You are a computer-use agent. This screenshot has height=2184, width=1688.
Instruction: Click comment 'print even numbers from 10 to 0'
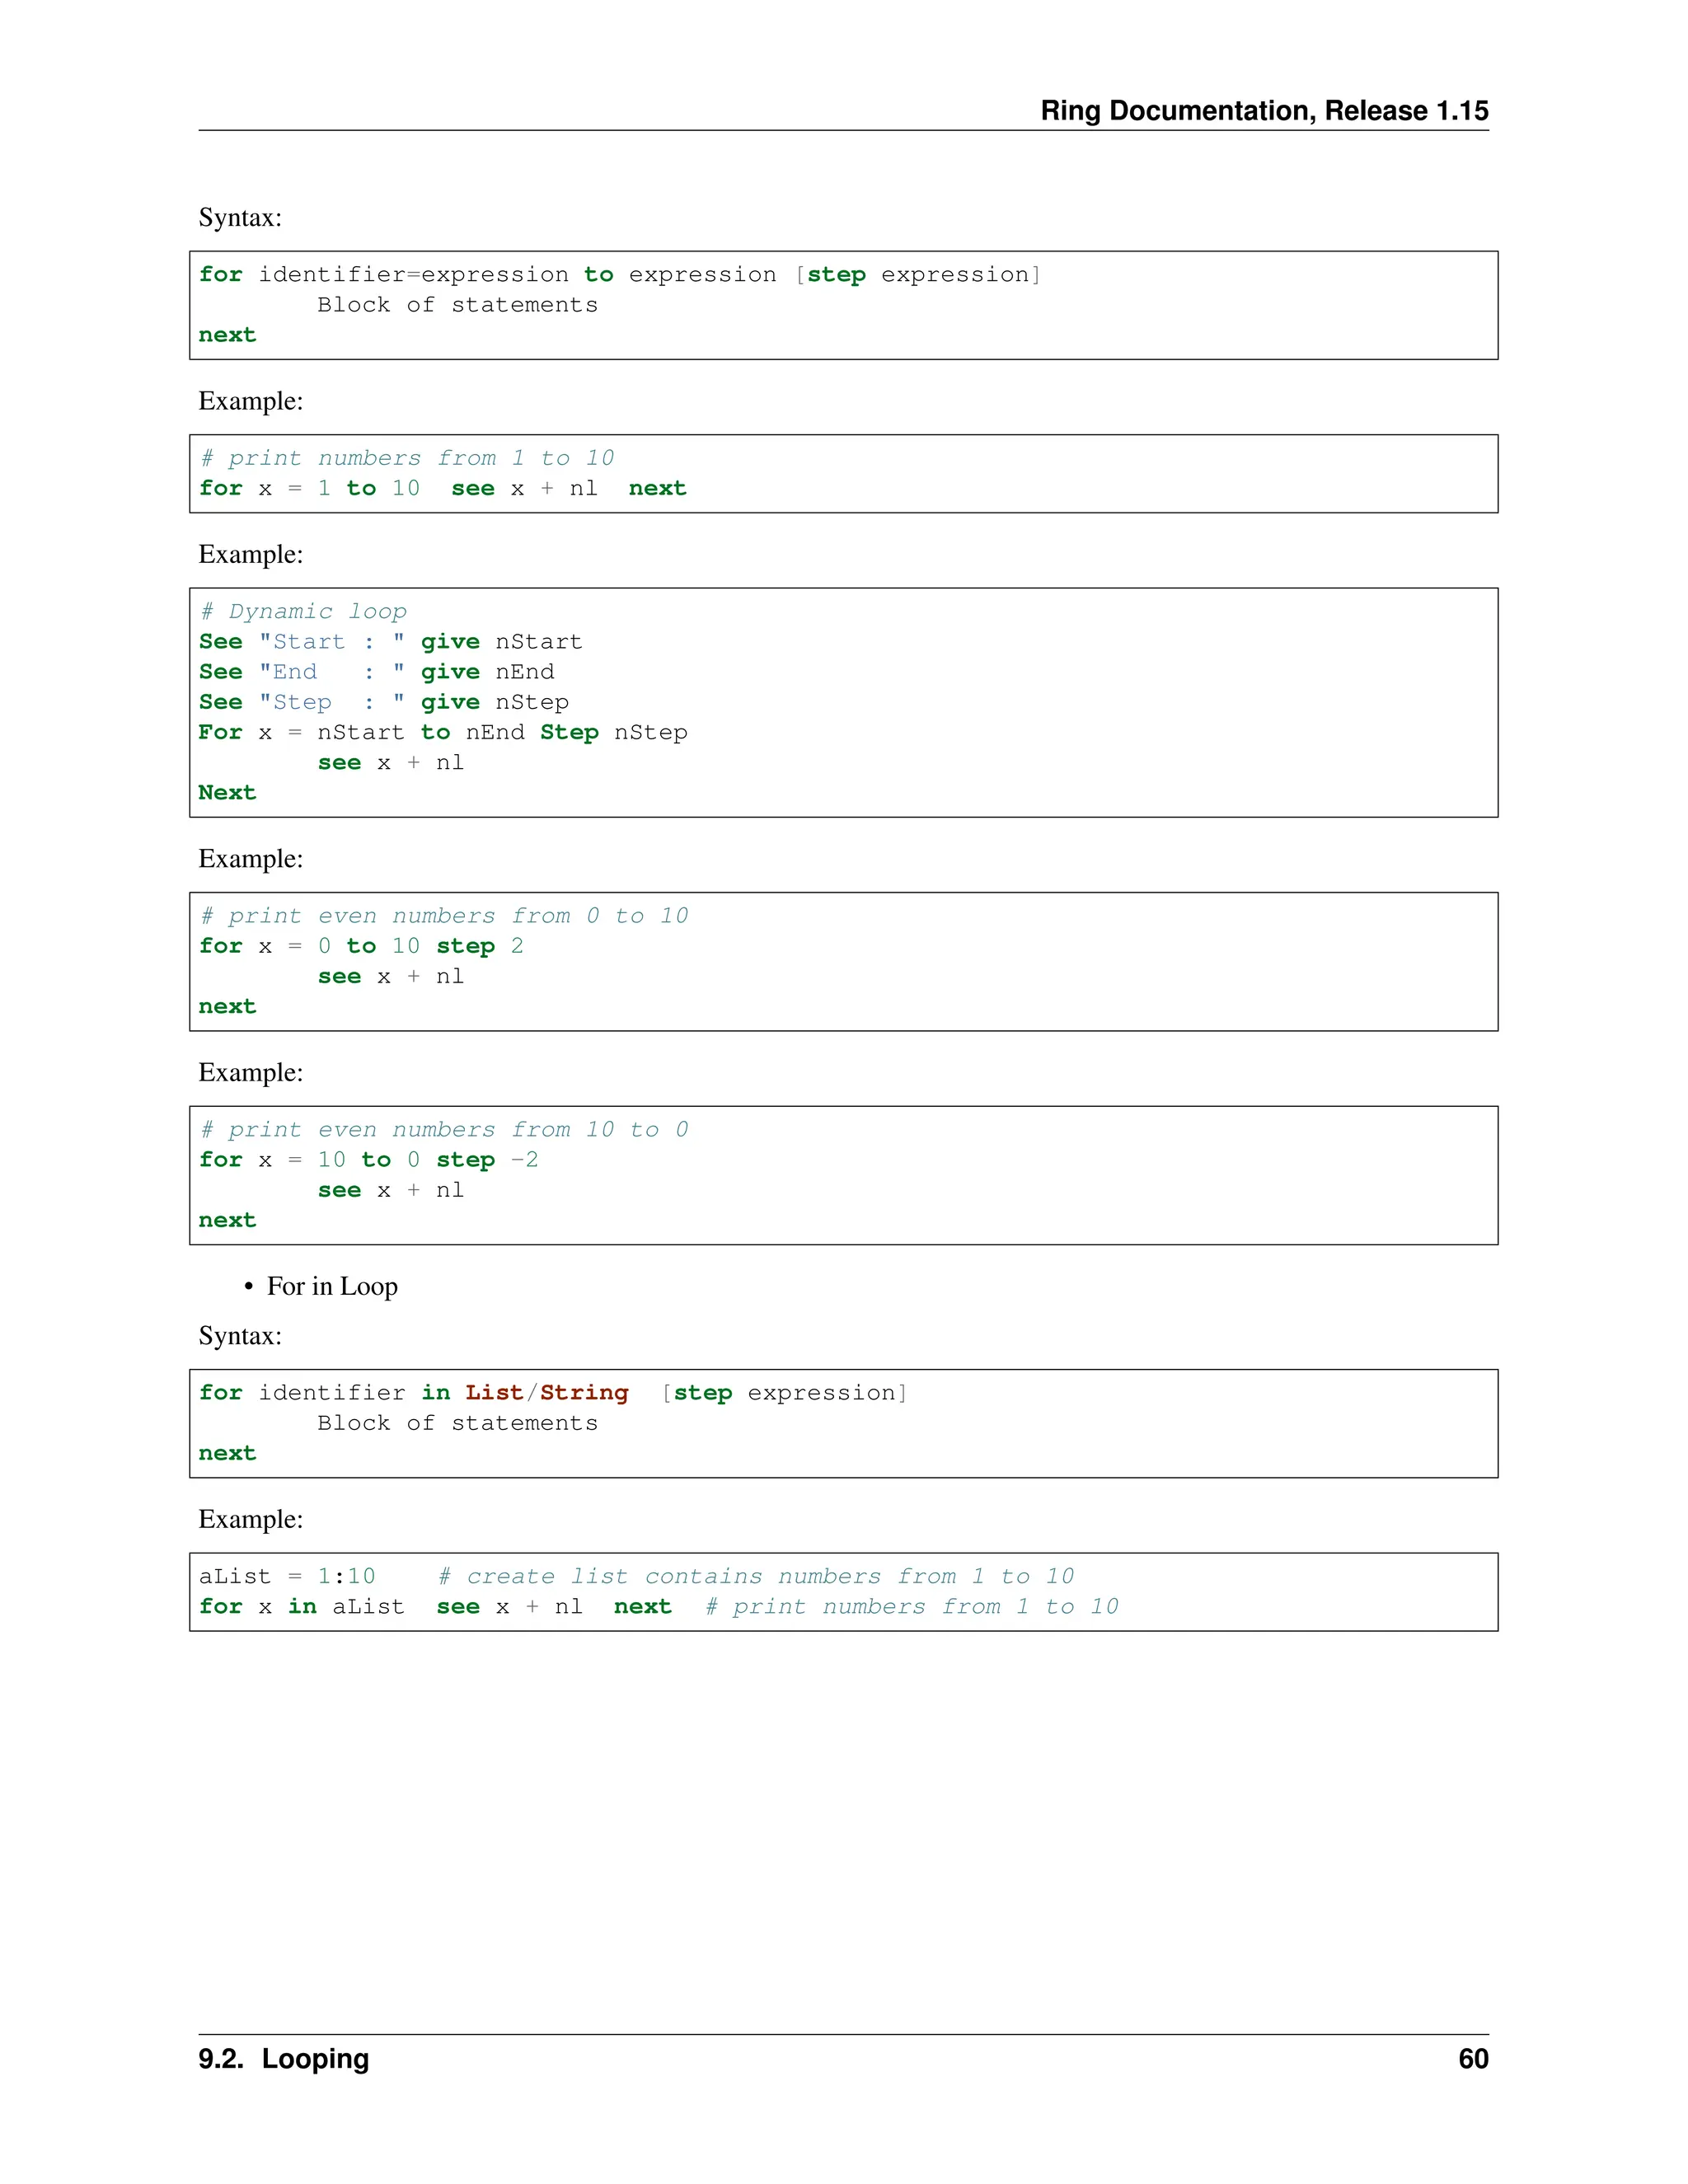444,1130
